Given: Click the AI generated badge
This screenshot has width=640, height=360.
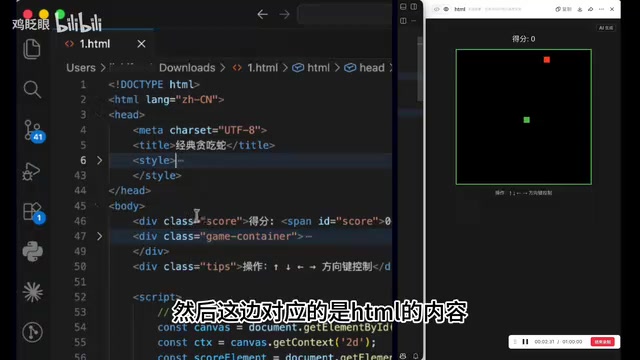Looking at the screenshot, I should point(606,28).
